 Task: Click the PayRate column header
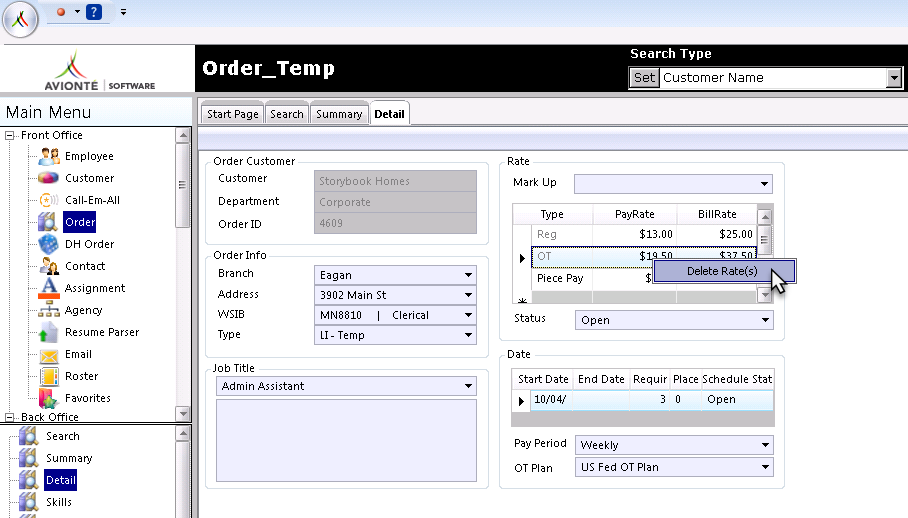635,214
